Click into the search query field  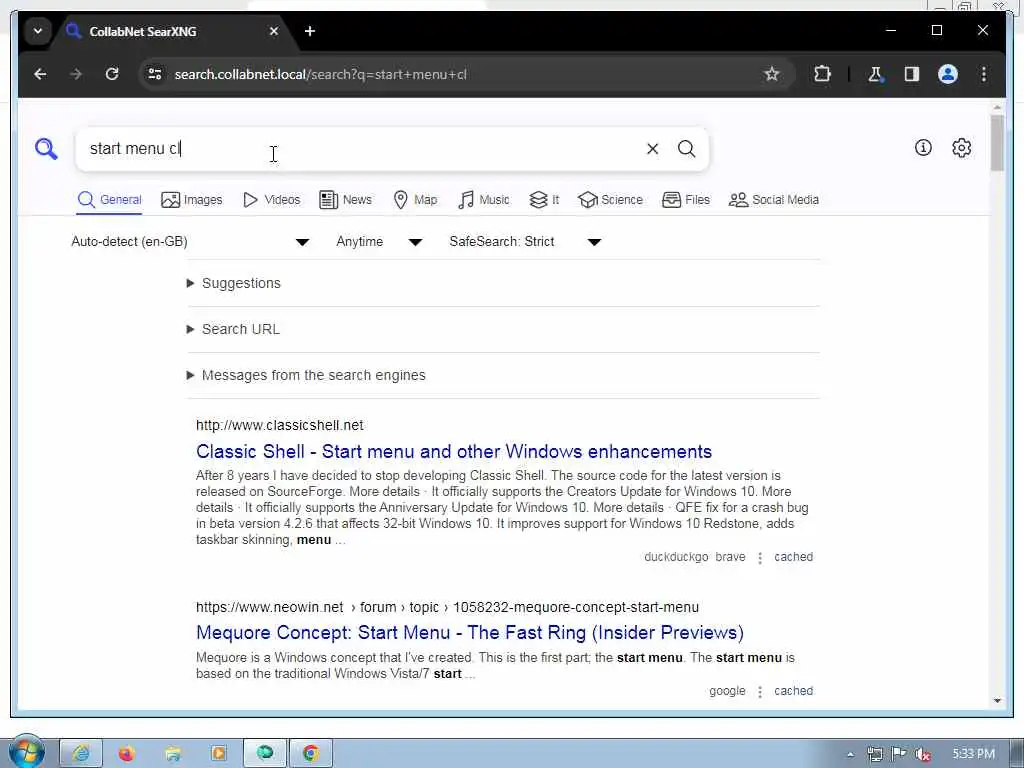click(359, 149)
